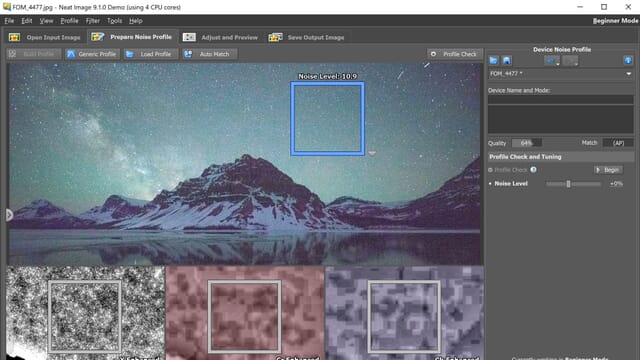The width and height of the screenshot is (640, 360).
Task: Open the greyed-out profile tool dropdown
Action: click(x=570, y=61)
